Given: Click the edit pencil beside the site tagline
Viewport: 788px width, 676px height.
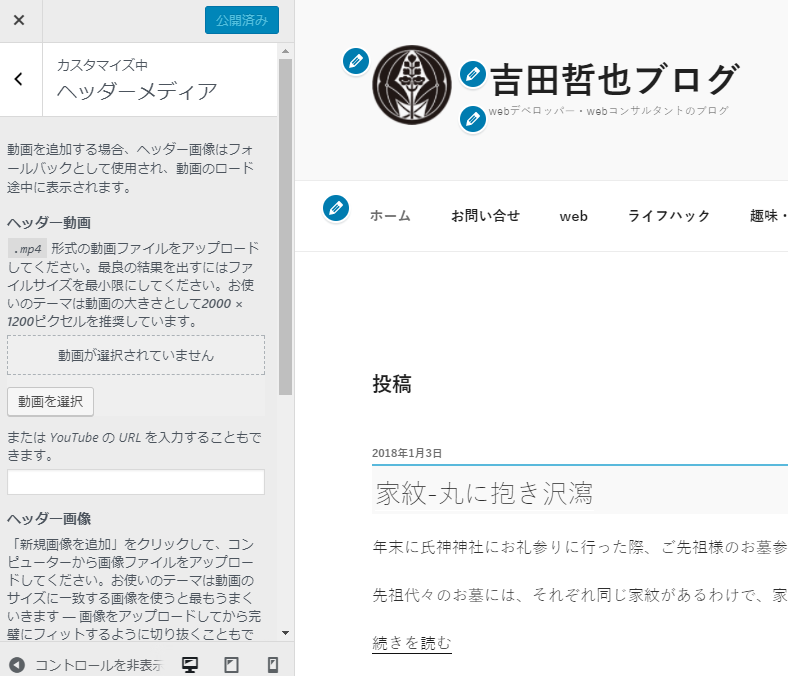Looking at the screenshot, I should click(x=473, y=119).
